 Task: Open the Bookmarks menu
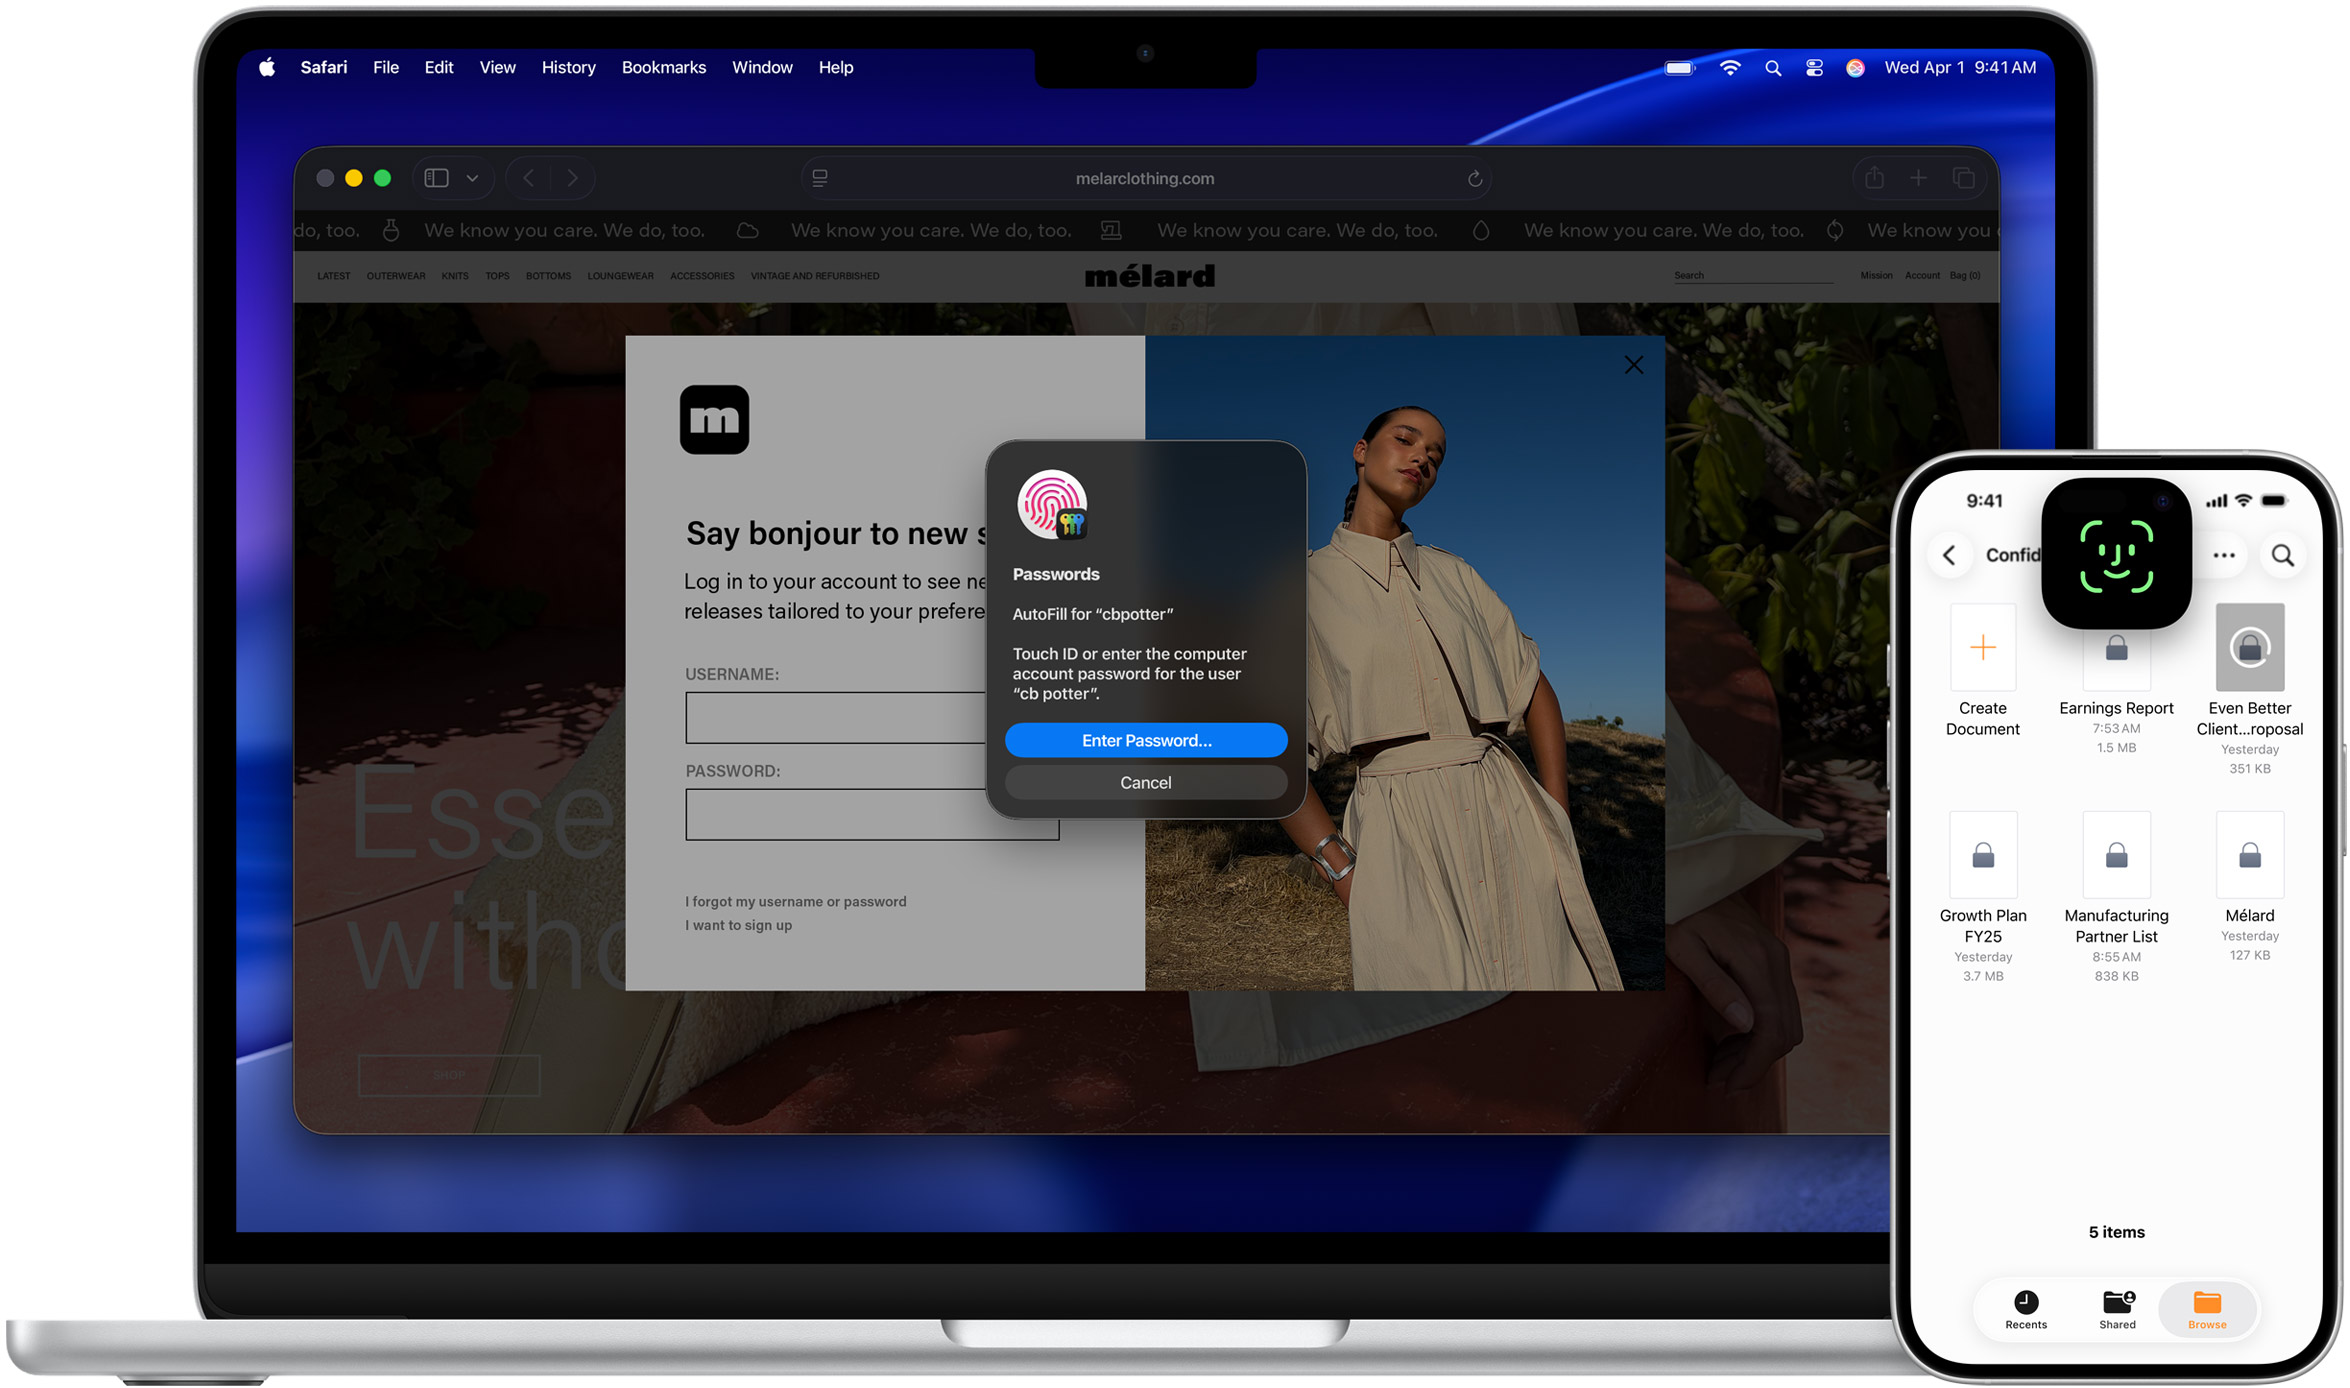pos(663,67)
